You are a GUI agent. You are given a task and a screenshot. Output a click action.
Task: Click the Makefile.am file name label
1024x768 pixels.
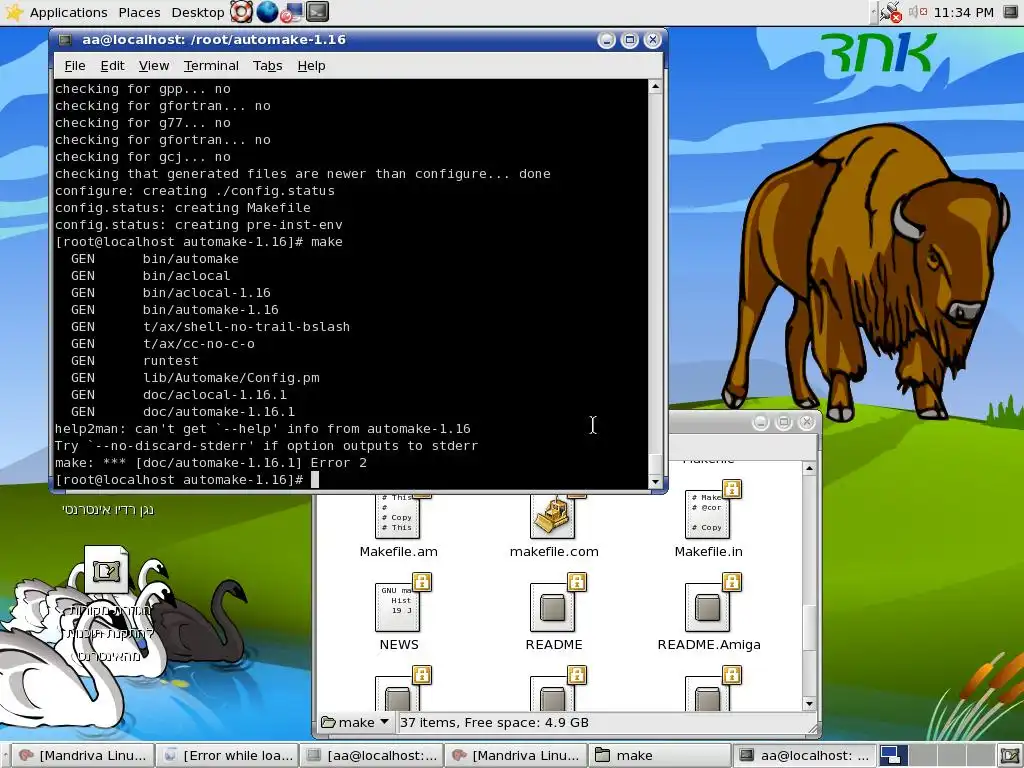click(398, 551)
